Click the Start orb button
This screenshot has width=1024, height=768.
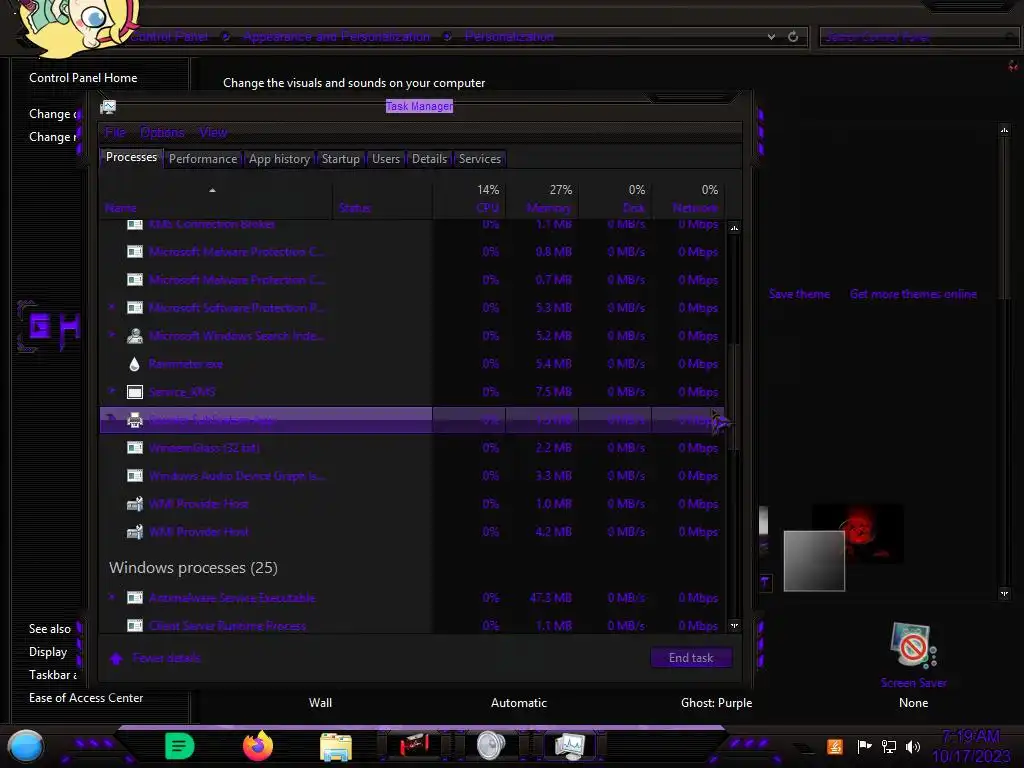point(26,747)
